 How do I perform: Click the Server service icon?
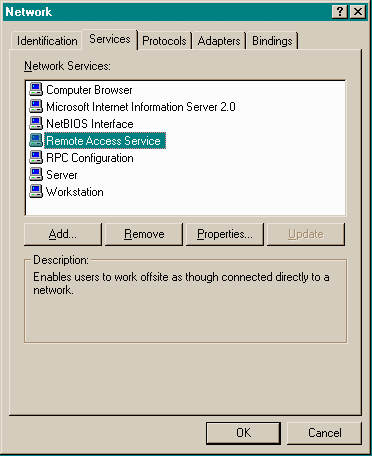pyautogui.click(x=36, y=174)
